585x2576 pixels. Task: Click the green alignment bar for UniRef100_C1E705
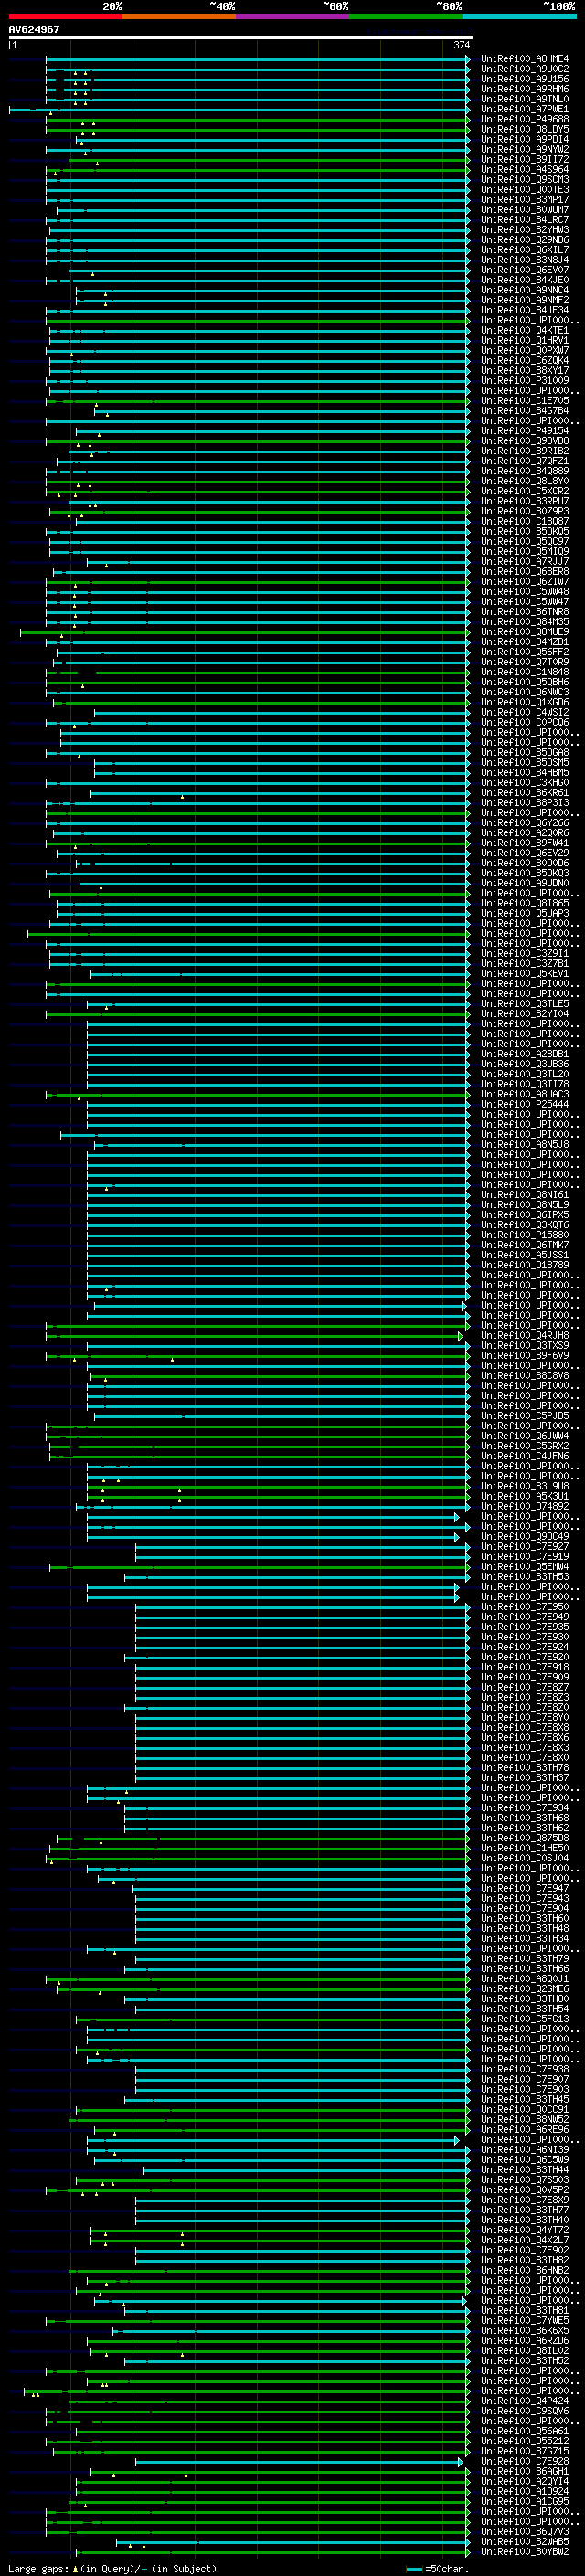coord(257,401)
